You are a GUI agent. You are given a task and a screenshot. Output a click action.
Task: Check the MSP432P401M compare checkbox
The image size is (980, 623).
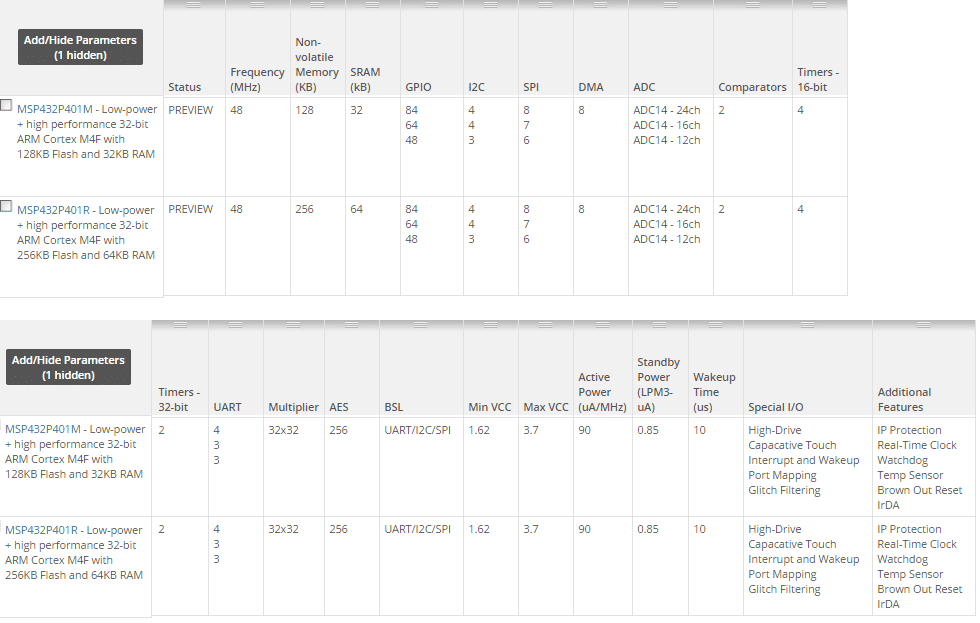point(7,105)
